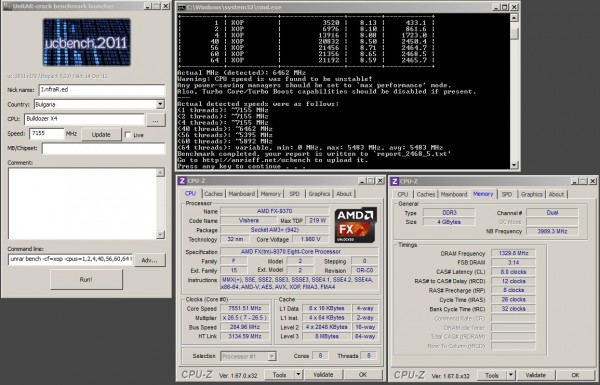Enable the Live checkbox

[x=128, y=135]
